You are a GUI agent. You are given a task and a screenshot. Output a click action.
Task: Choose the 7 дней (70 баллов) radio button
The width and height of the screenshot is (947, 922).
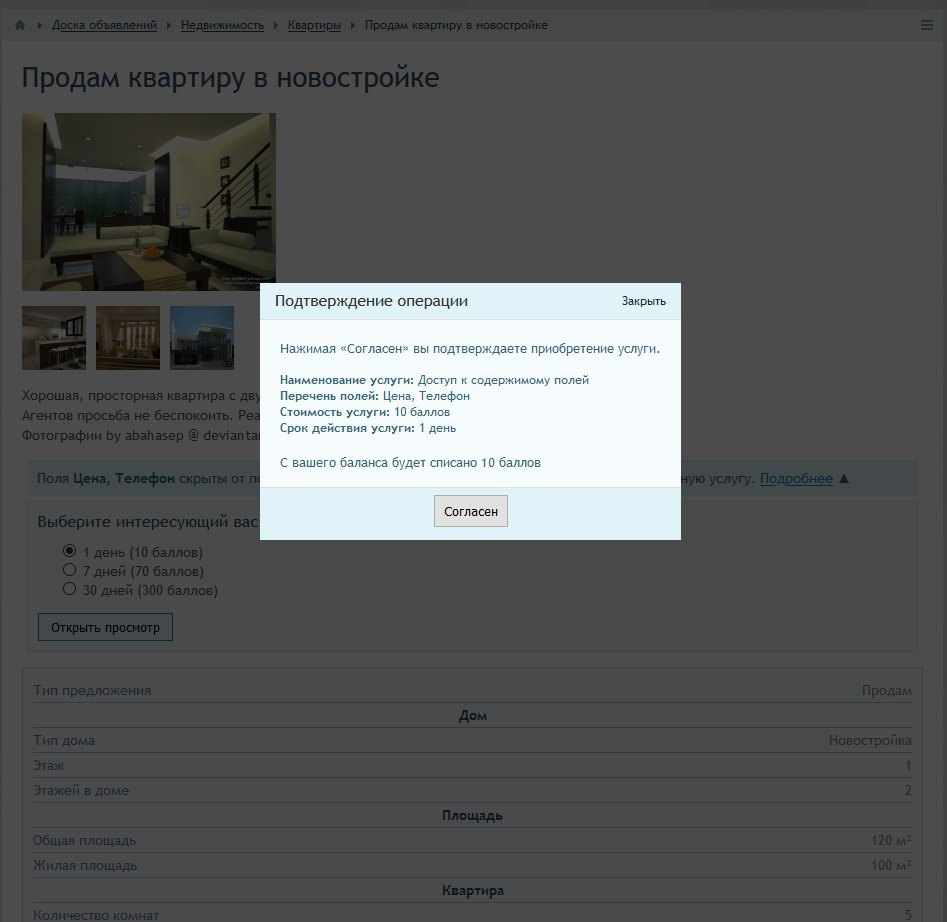click(70, 571)
